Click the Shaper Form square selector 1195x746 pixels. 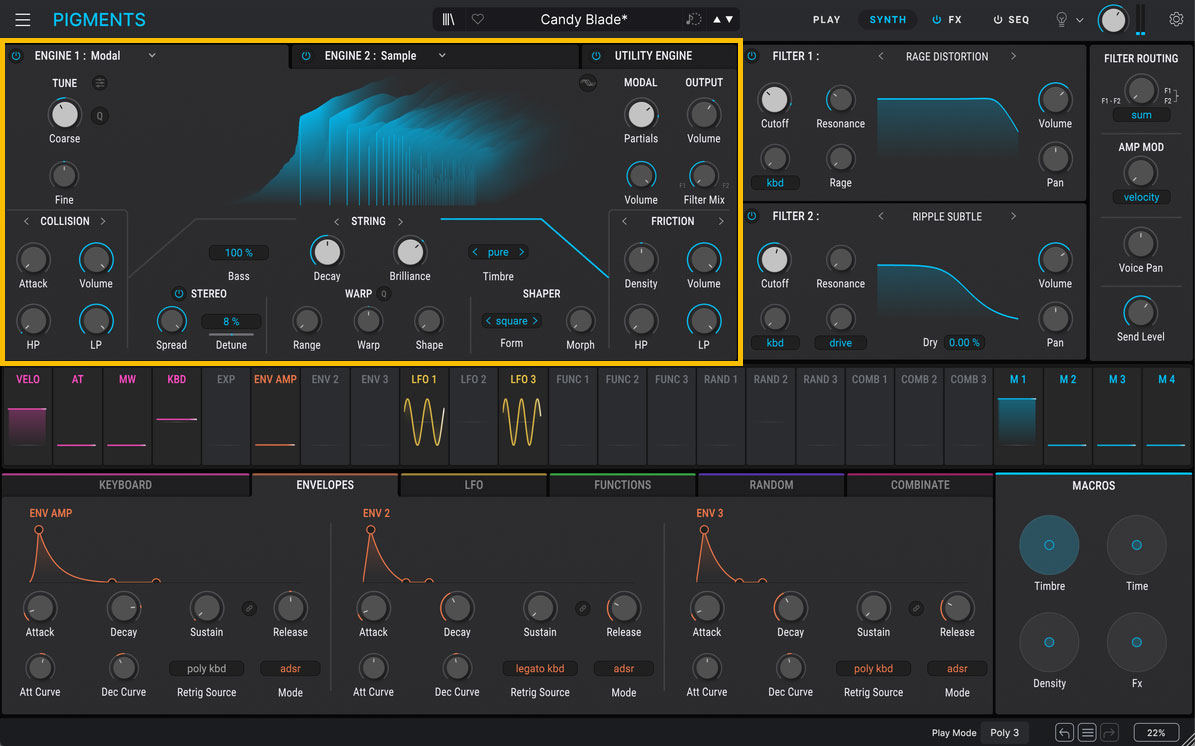(511, 321)
